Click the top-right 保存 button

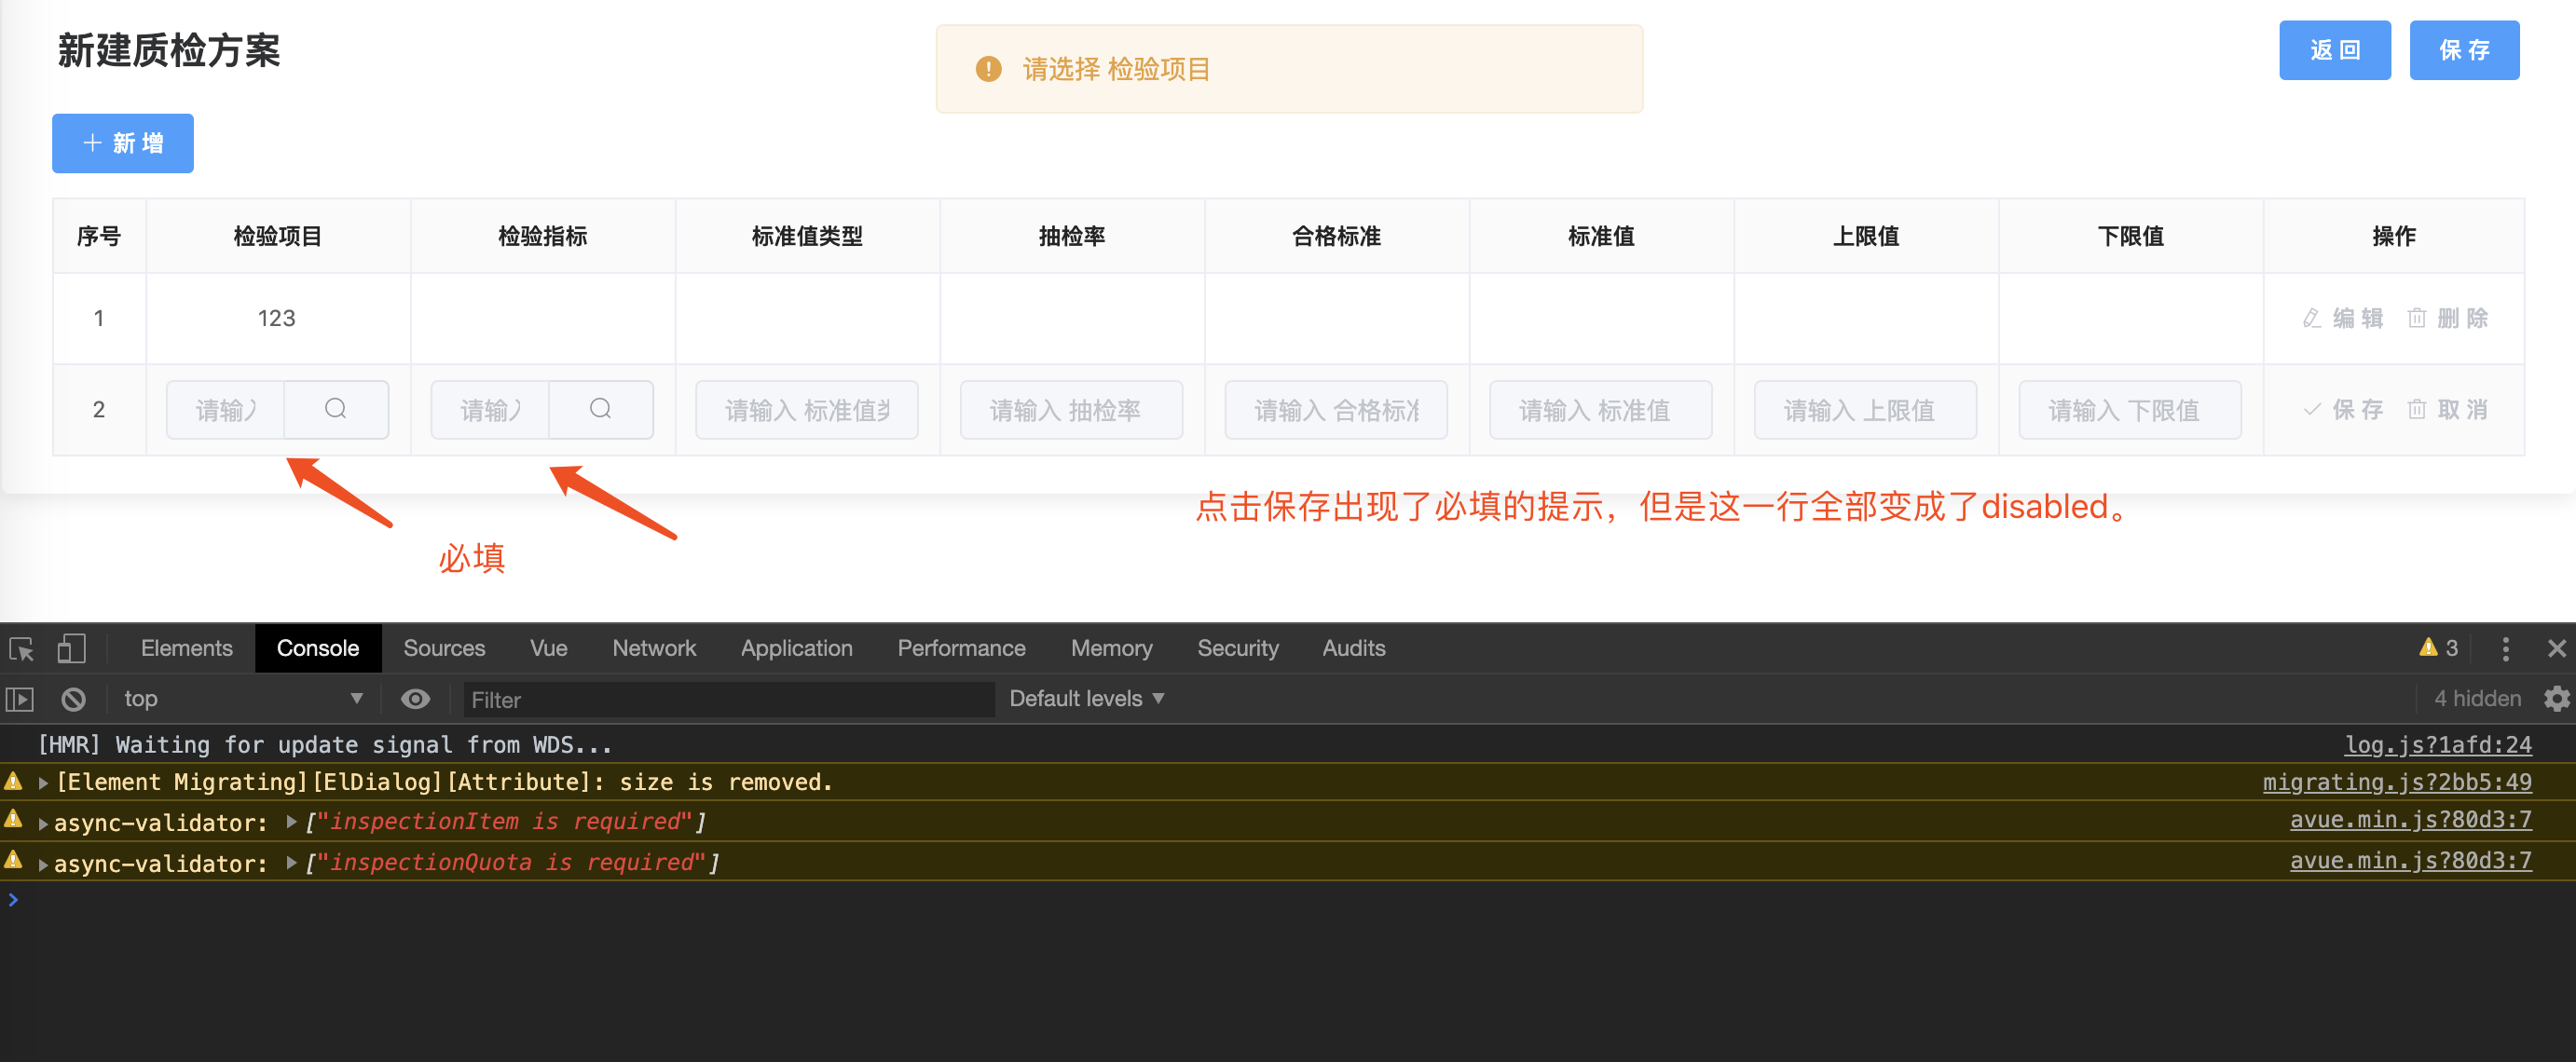pyautogui.click(x=2464, y=50)
